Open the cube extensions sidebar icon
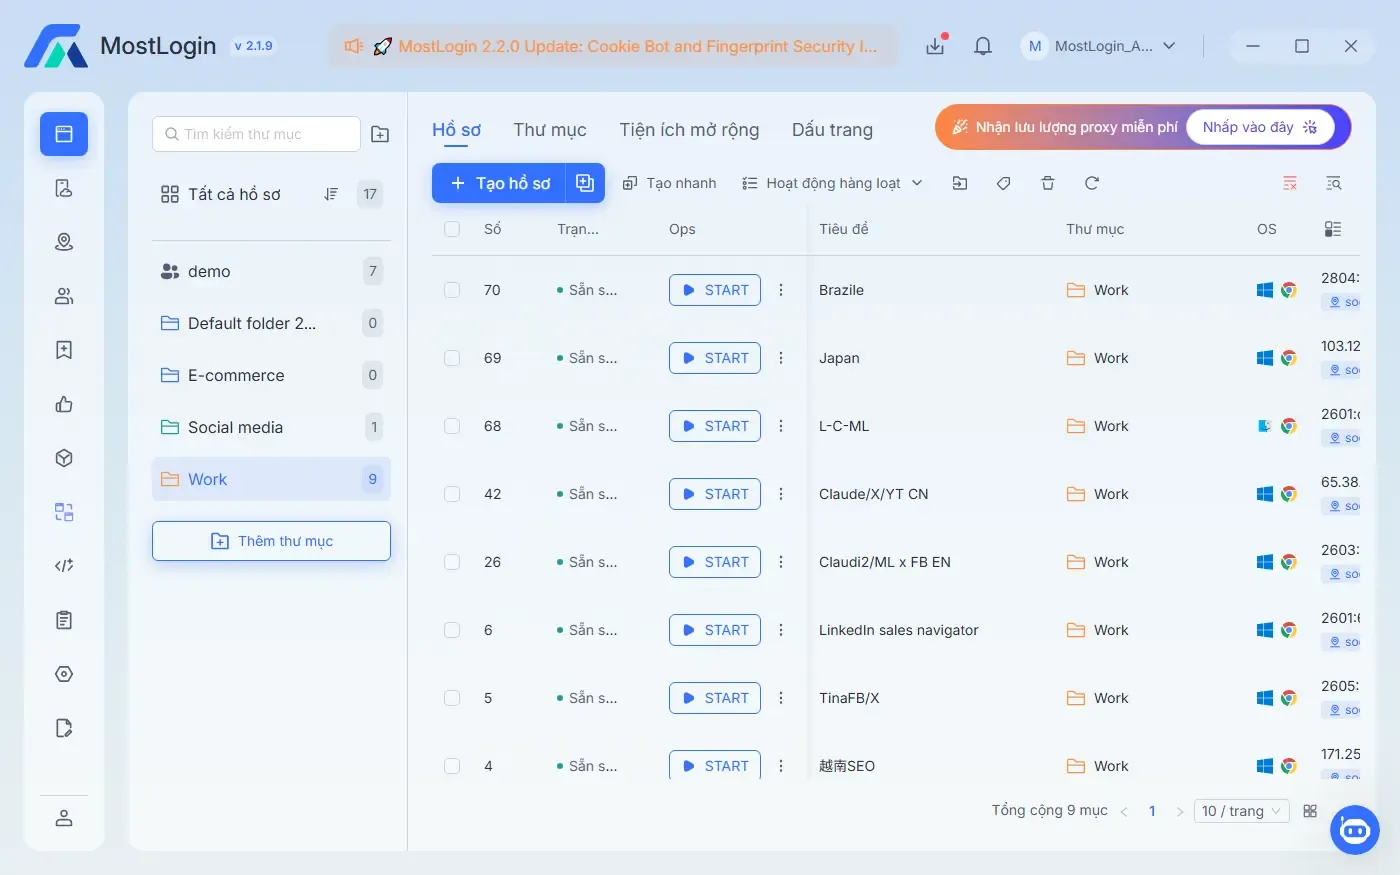This screenshot has width=1400, height=875. pos(64,458)
